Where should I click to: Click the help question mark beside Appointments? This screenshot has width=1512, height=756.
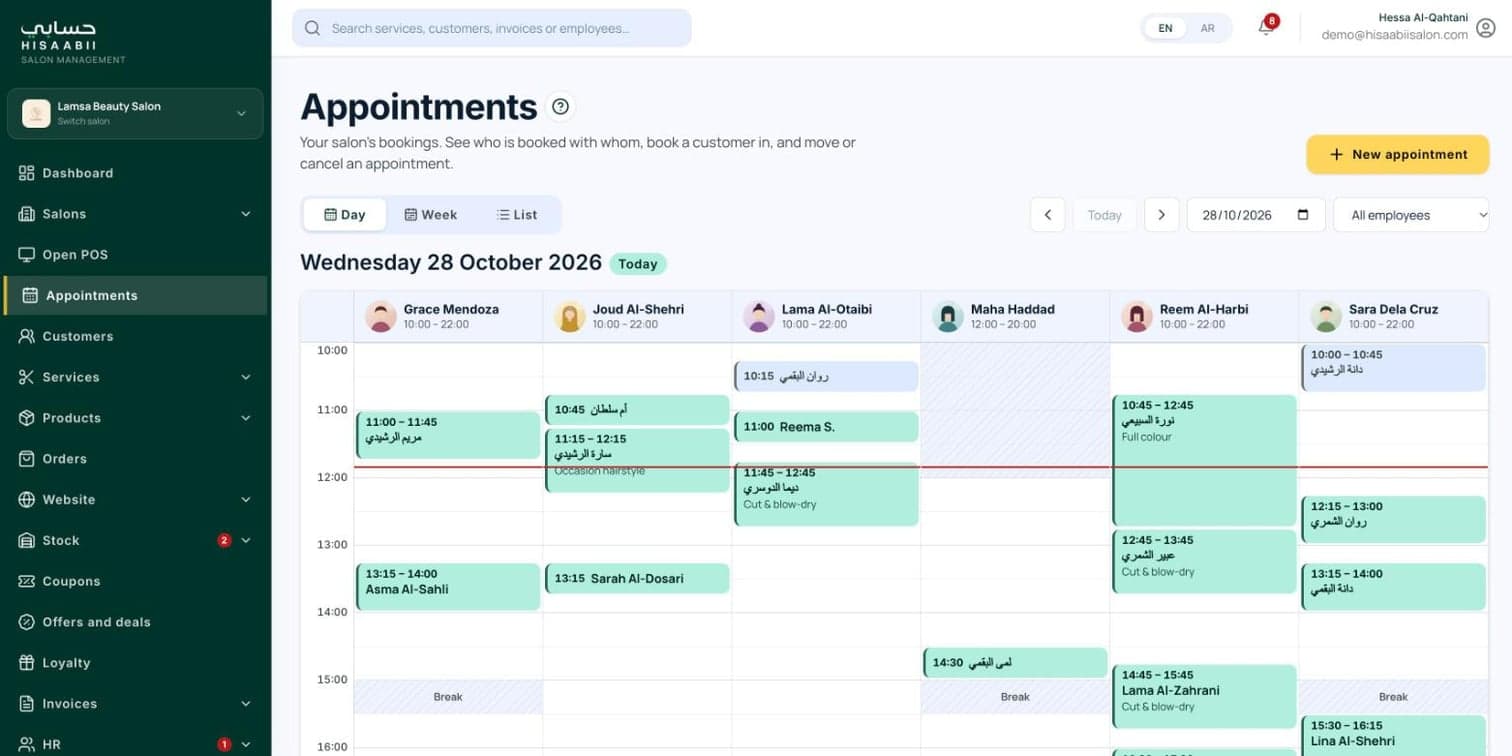click(x=560, y=107)
